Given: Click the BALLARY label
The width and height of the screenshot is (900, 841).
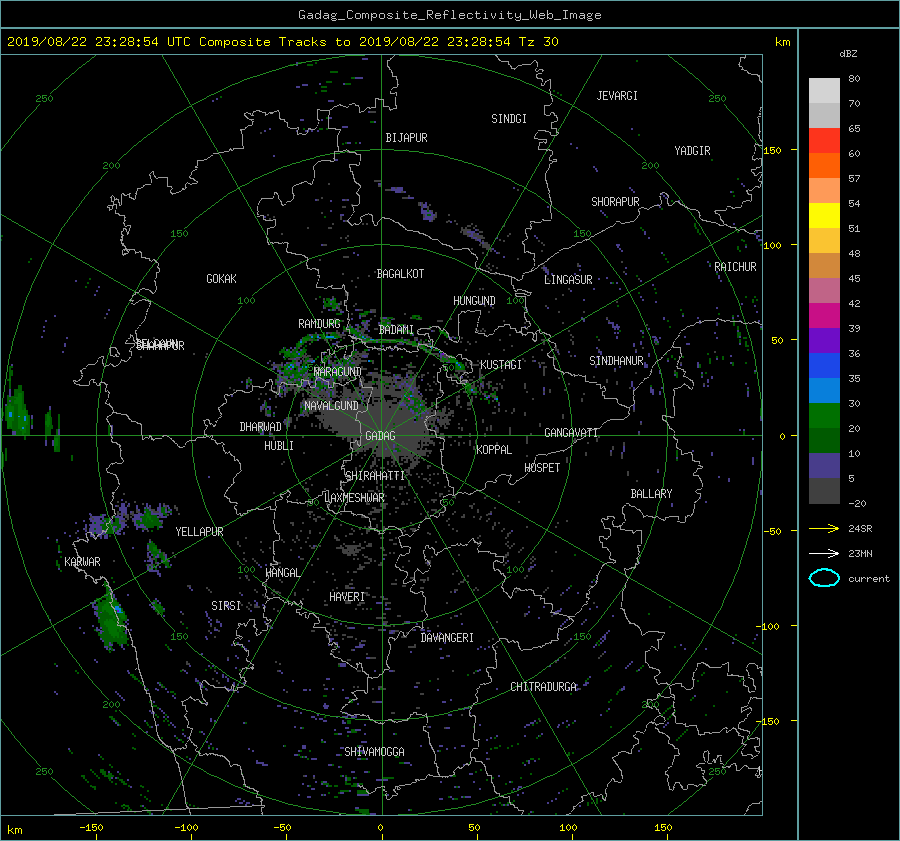Looking at the screenshot, I should pos(651,494).
